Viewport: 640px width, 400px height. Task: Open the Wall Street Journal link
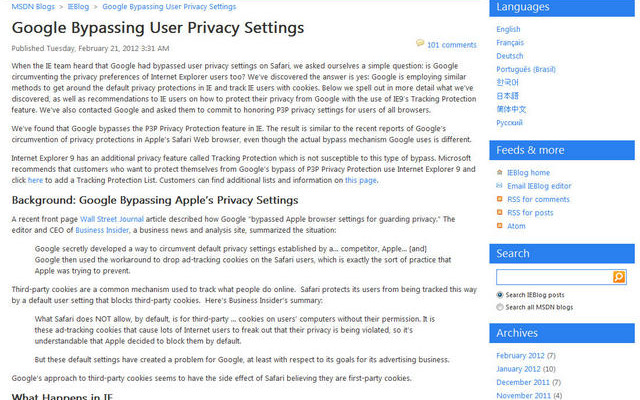pyautogui.click(x=112, y=219)
